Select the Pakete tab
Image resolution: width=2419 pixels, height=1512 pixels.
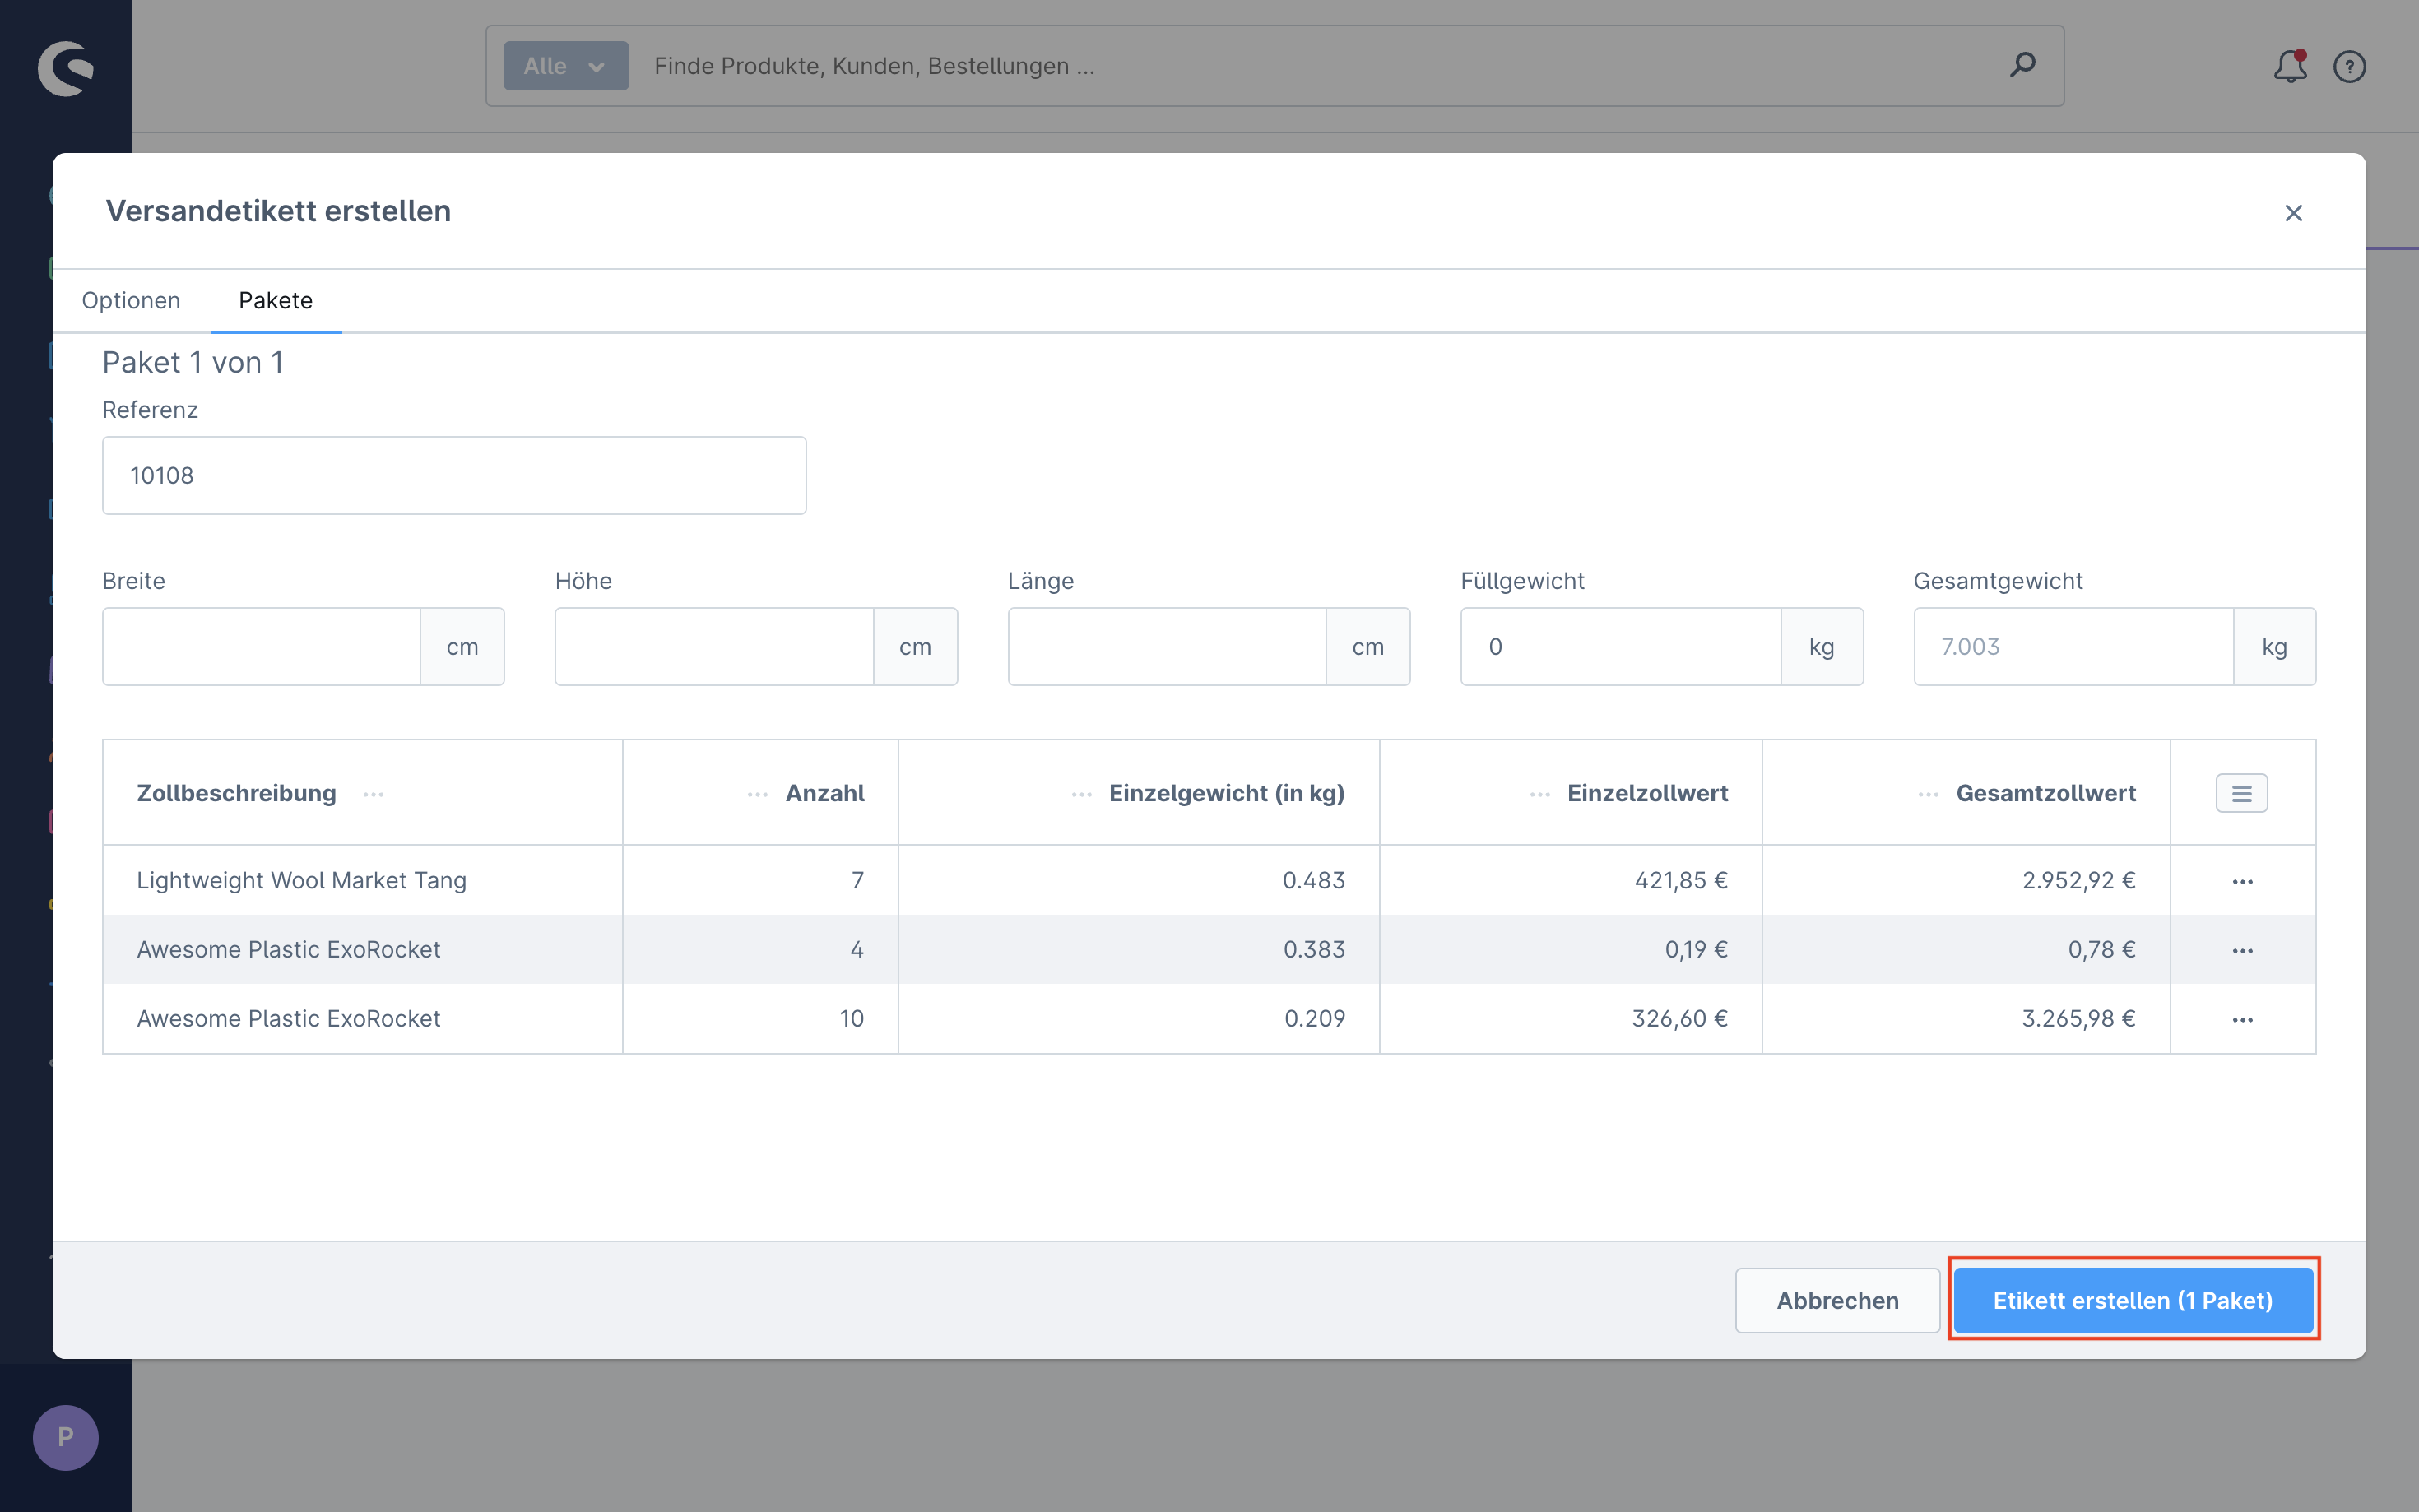tap(275, 300)
